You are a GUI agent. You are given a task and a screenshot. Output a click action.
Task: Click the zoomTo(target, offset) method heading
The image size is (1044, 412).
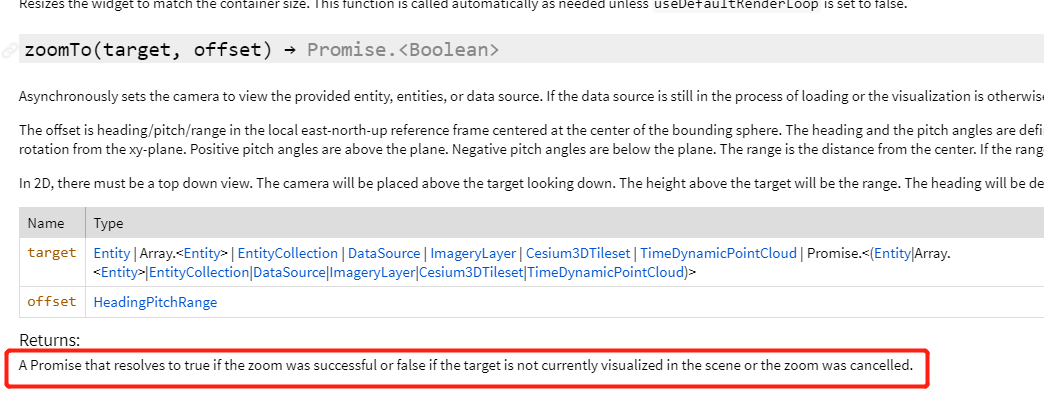(148, 49)
